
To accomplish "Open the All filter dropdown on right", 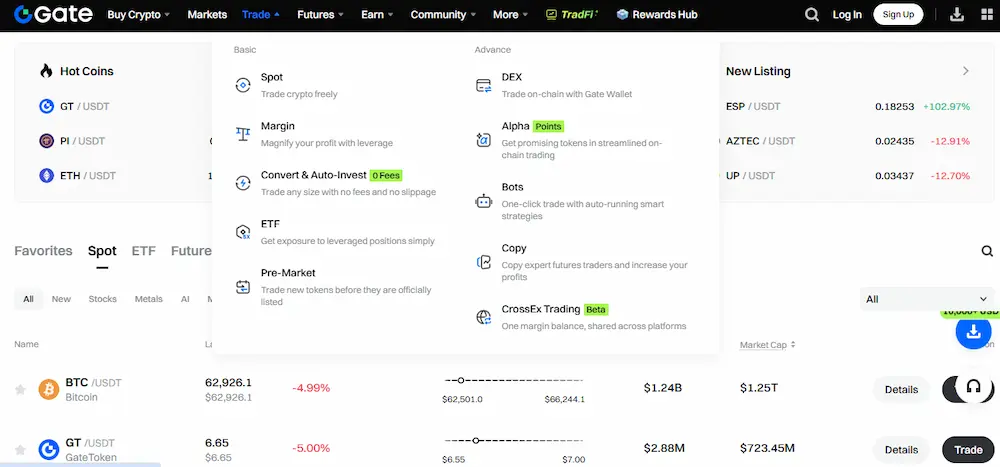I will click(x=927, y=299).
